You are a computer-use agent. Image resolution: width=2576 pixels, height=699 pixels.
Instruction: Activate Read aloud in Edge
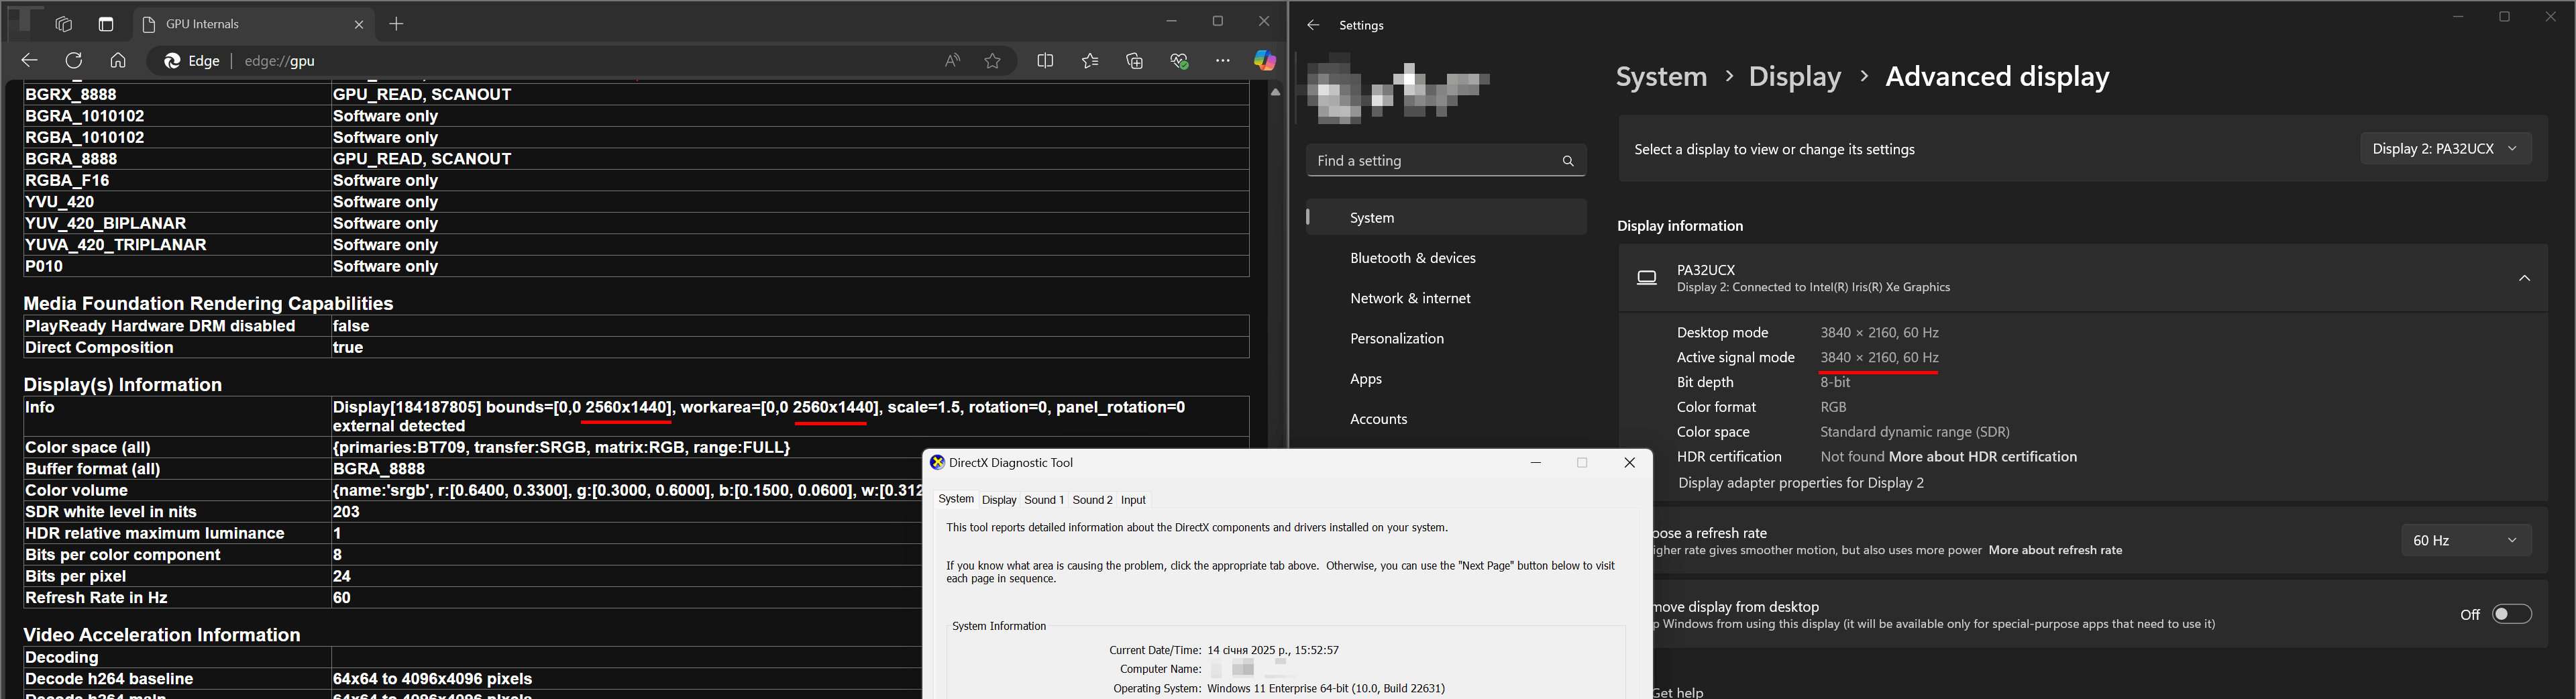point(952,61)
